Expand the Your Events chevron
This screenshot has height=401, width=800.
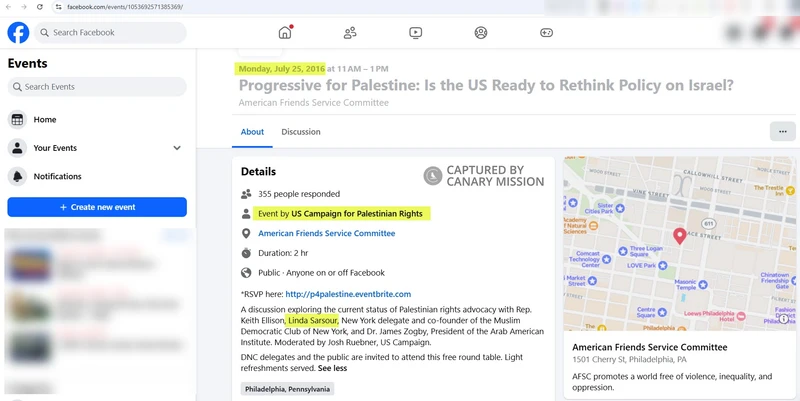[177, 148]
